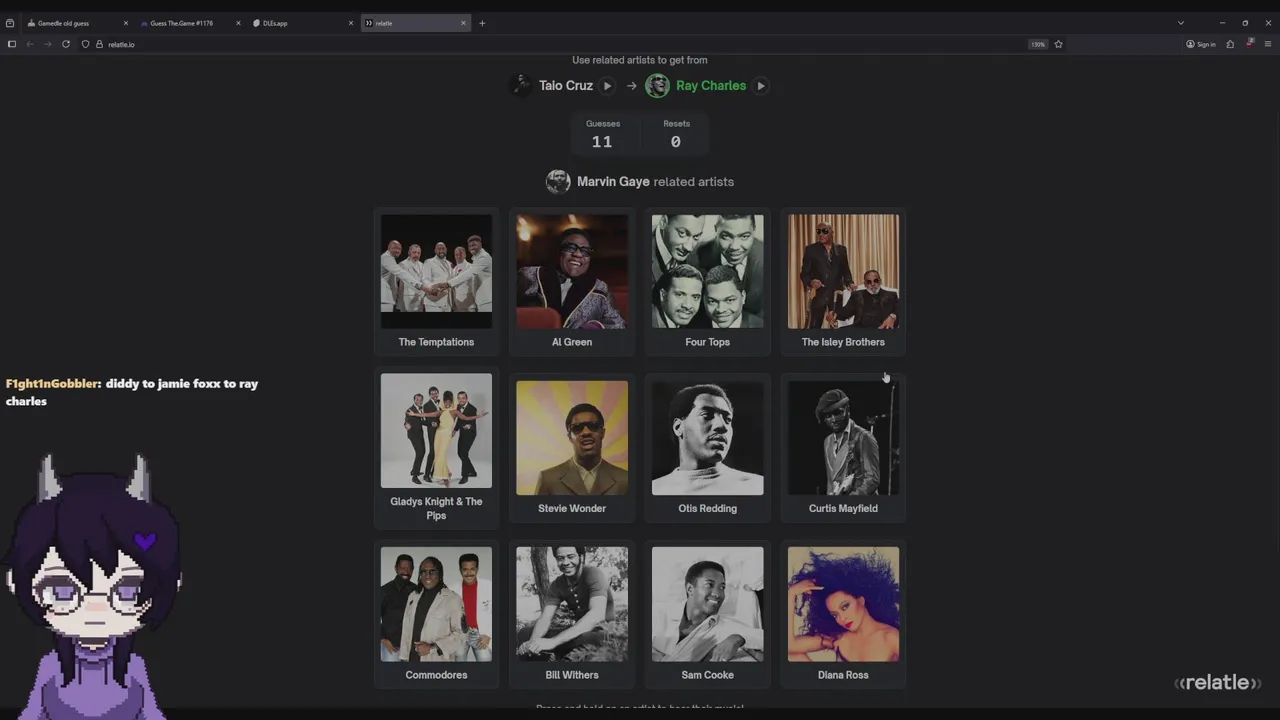Screen dimensions: 1280x720
Task: Select The Isley Brothers card
Action: (x=843, y=282)
